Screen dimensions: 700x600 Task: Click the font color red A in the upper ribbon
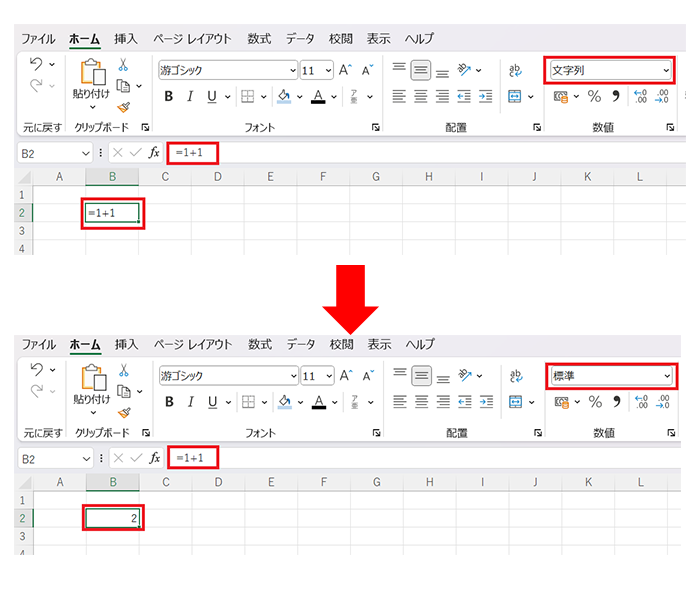tap(318, 97)
